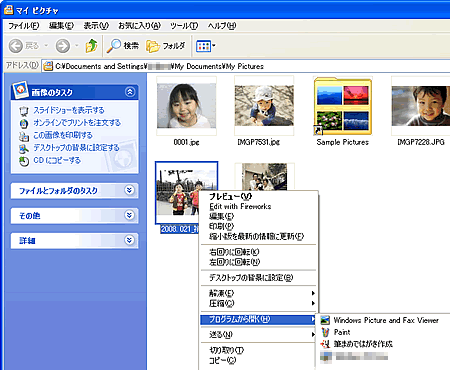Click the set desktop background task icon
The height and width of the screenshot is (370, 450).
pos(23,149)
